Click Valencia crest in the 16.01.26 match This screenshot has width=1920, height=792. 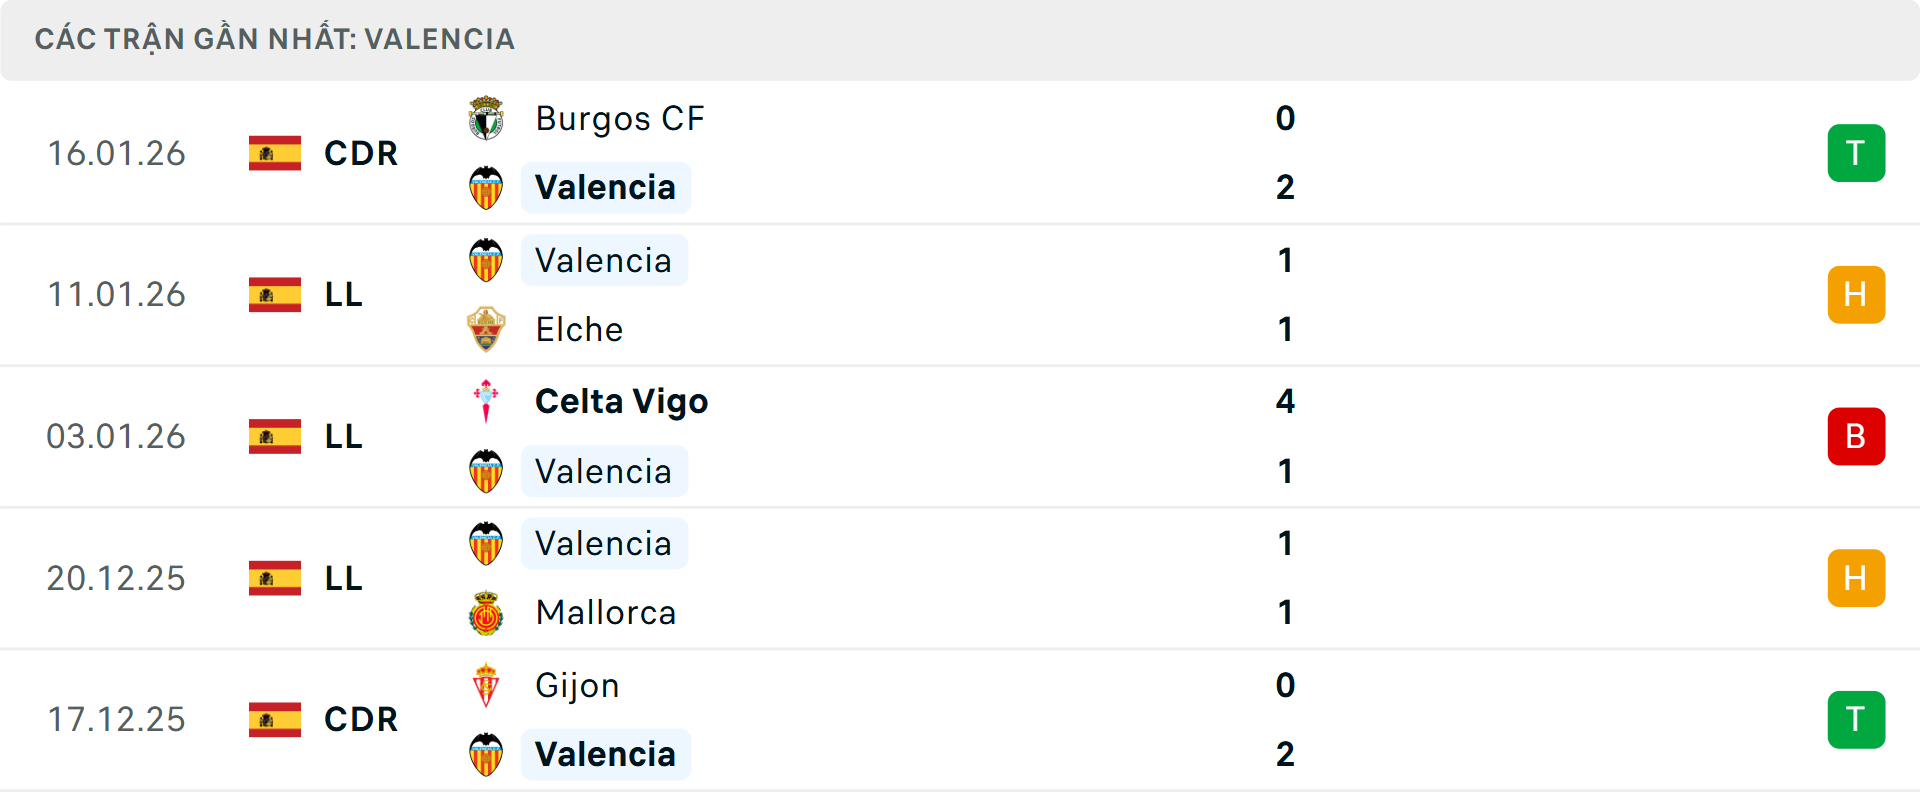pyautogui.click(x=486, y=188)
